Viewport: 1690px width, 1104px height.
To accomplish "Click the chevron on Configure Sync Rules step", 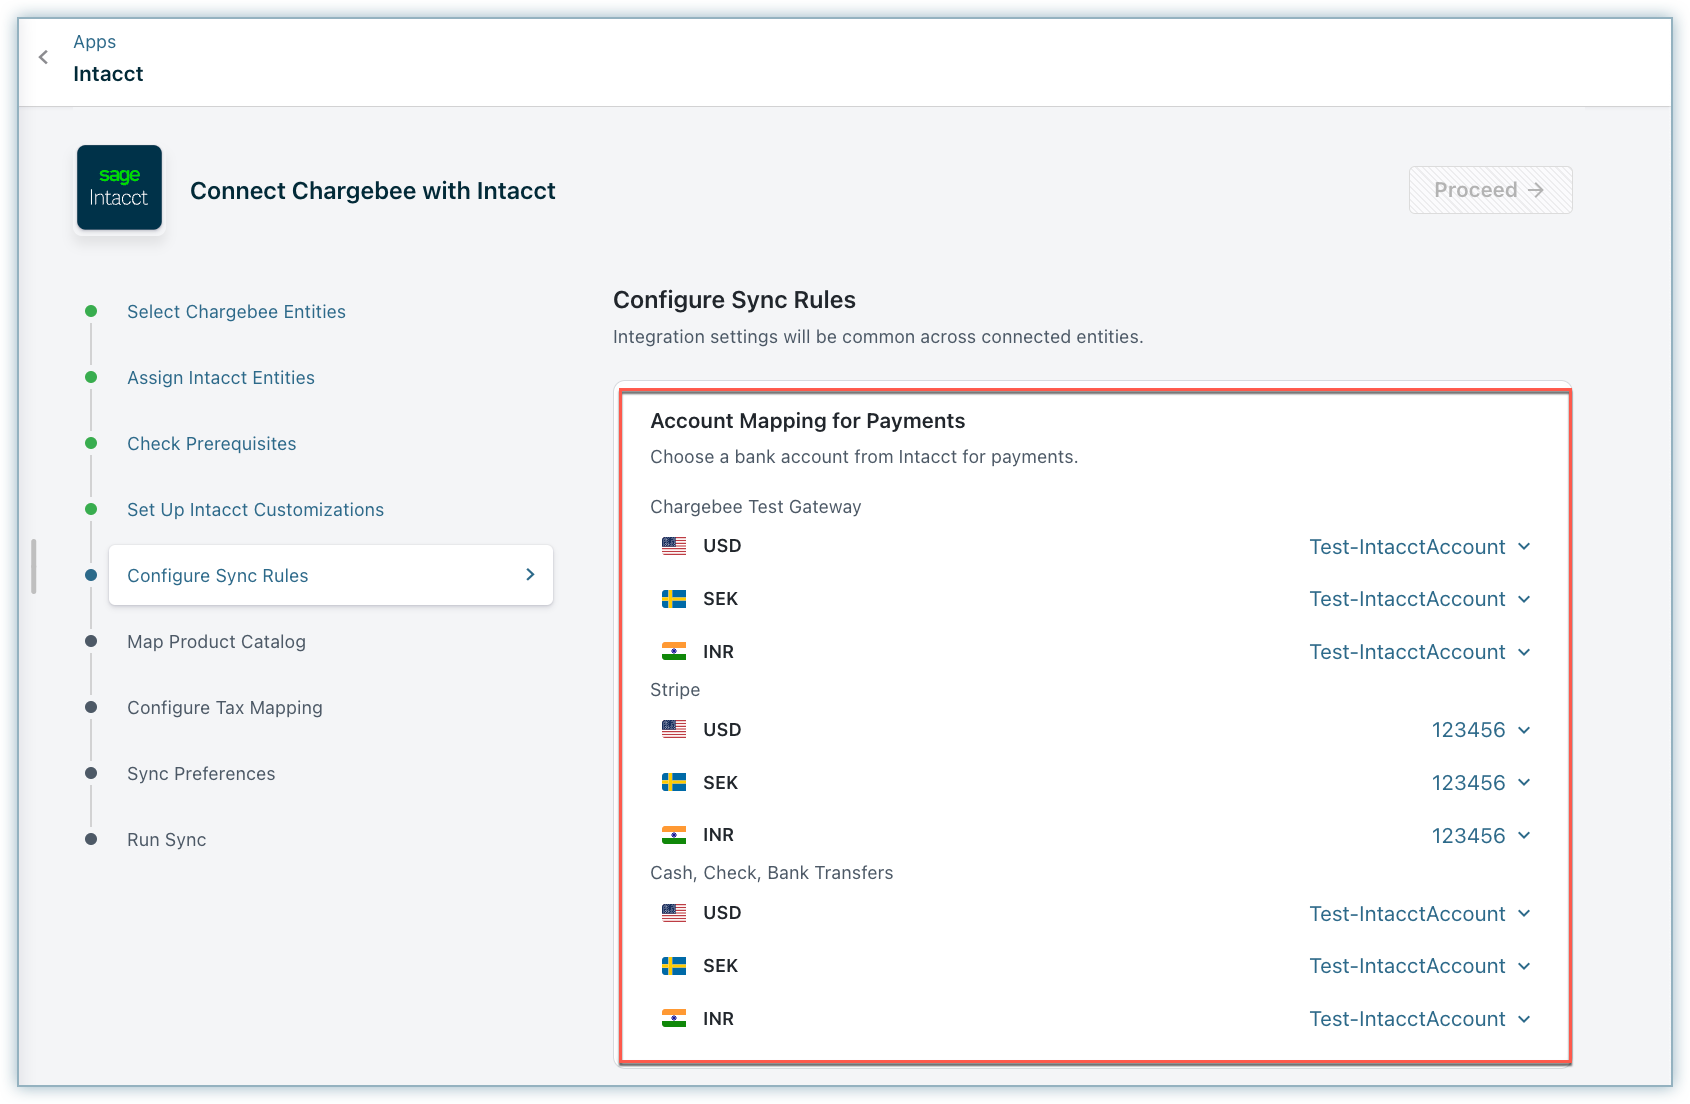I will 530,575.
